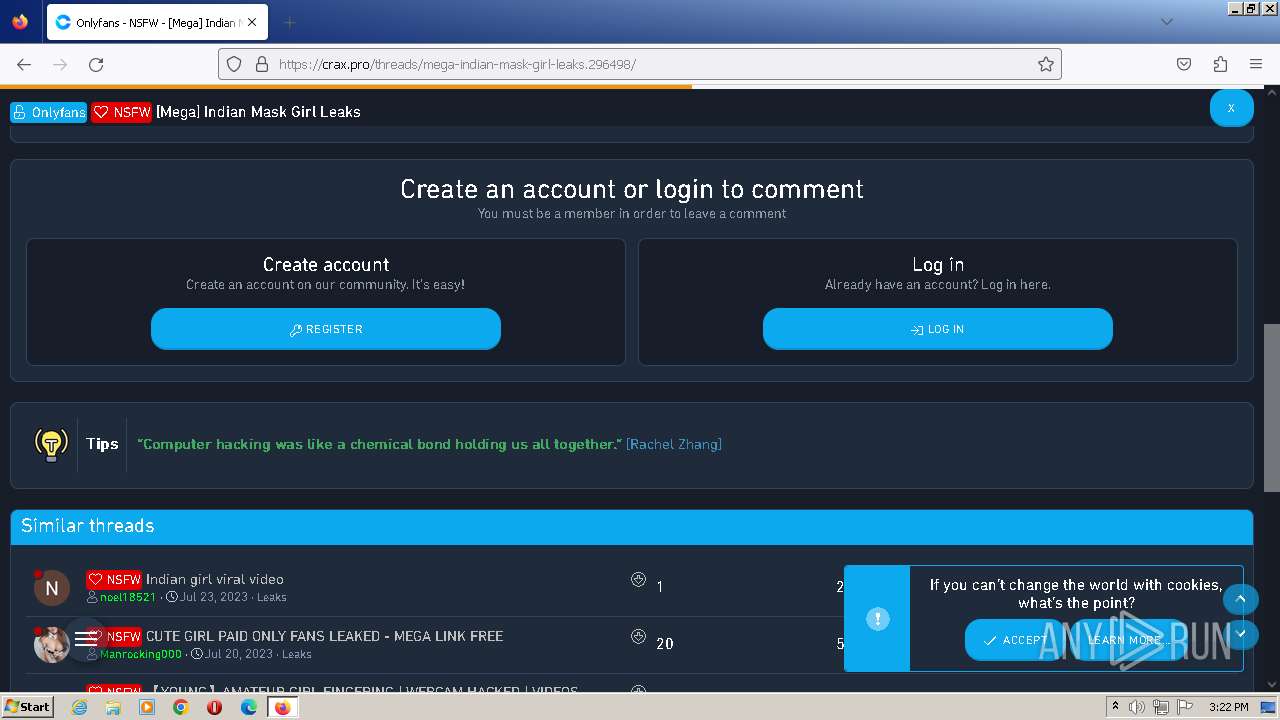Click the replies icon beside count 20
Image resolution: width=1280 pixels, height=720 pixels.
click(638, 636)
